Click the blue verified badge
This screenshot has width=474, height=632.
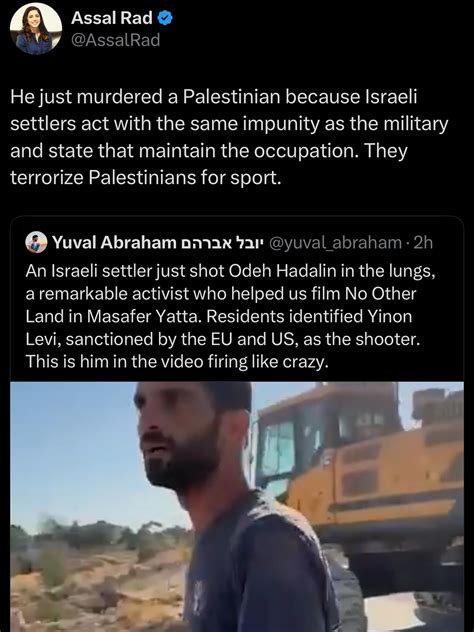(x=165, y=18)
